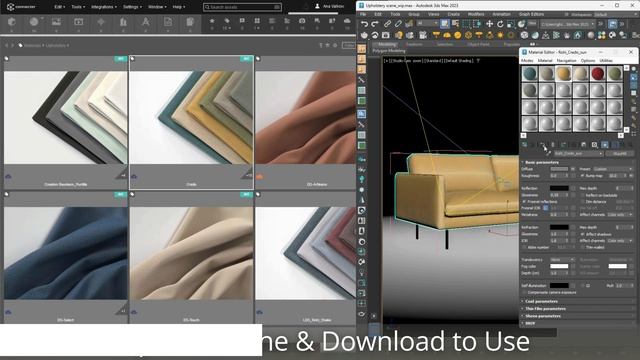Click the VRayMtl material type button

tap(620, 154)
